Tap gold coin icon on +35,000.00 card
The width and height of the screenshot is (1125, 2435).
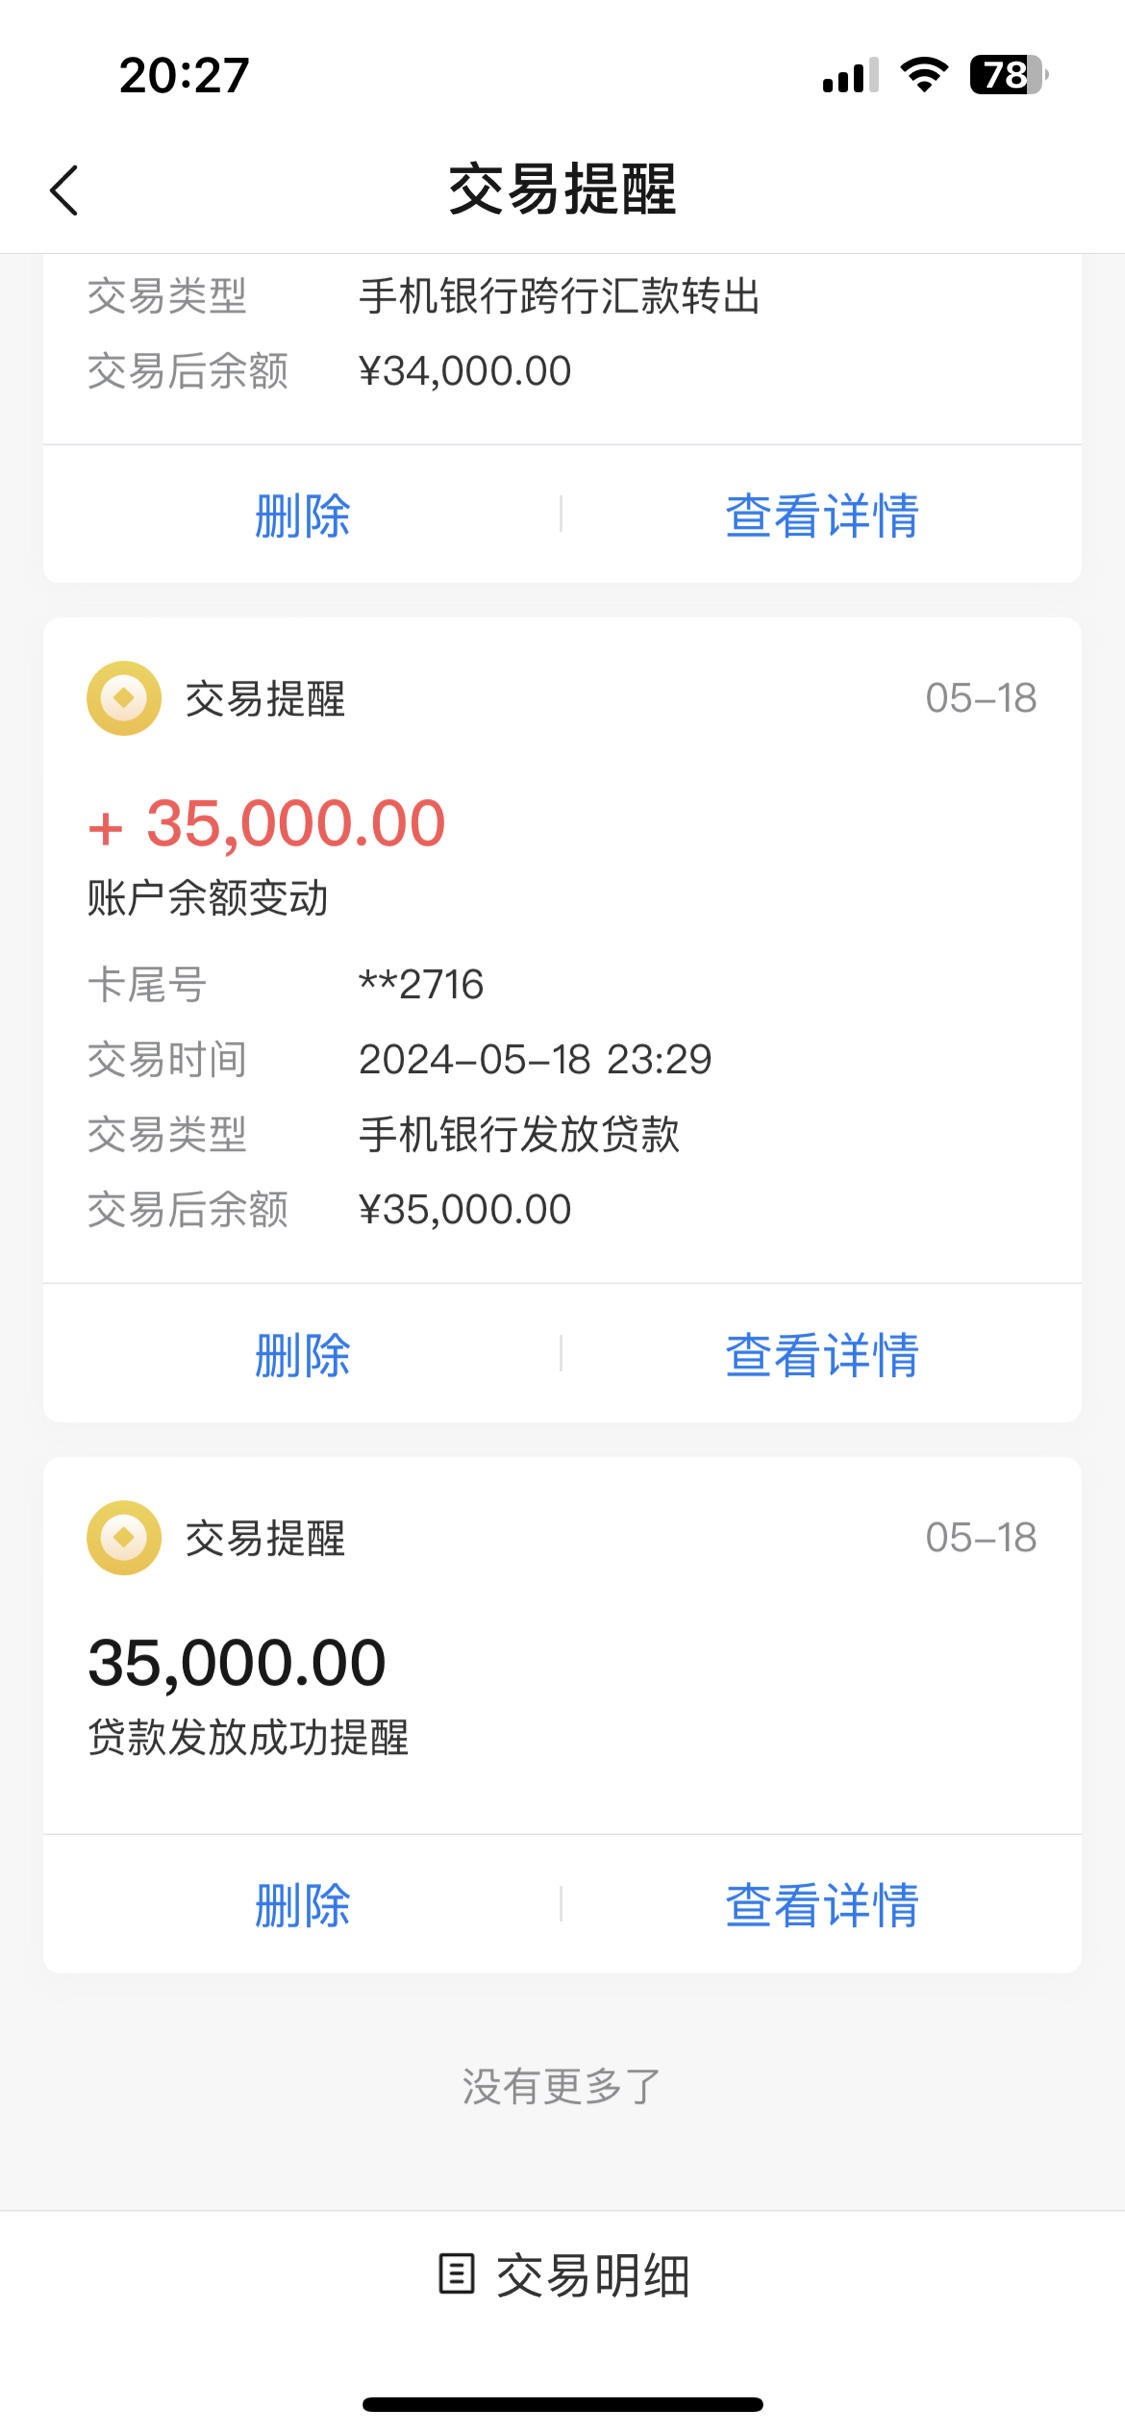tap(124, 698)
